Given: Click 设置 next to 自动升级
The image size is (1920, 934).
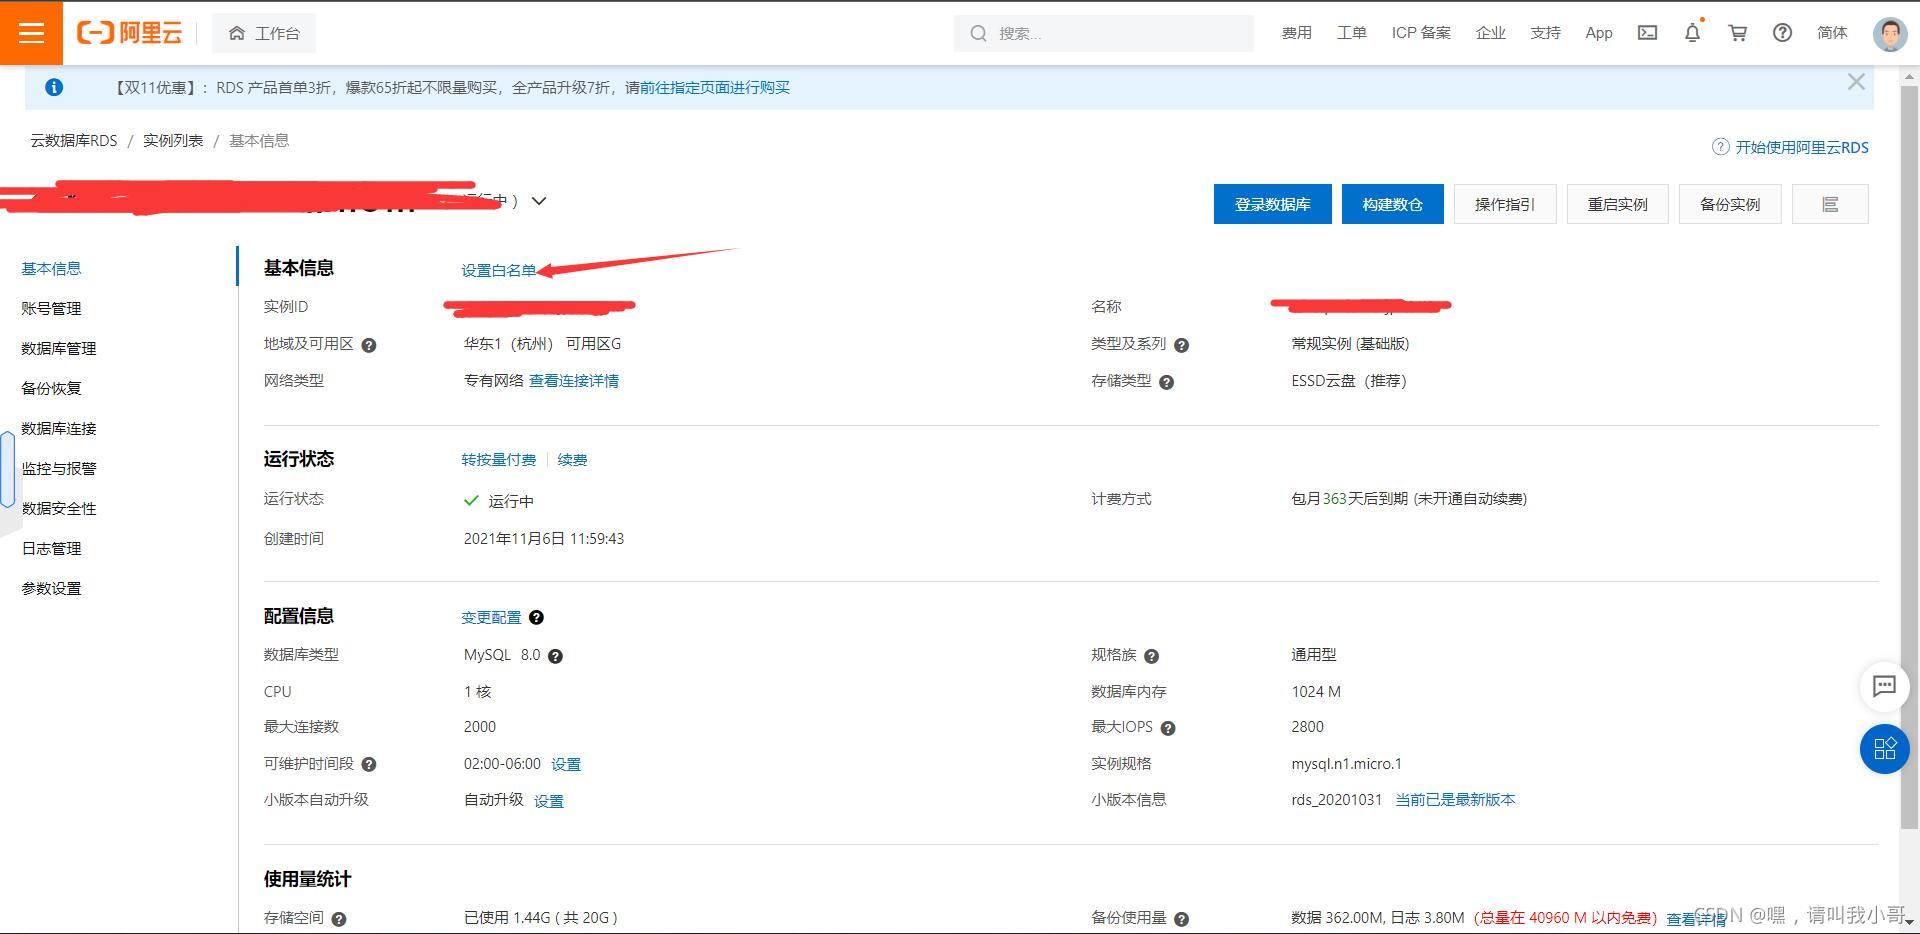Looking at the screenshot, I should click(x=549, y=801).
